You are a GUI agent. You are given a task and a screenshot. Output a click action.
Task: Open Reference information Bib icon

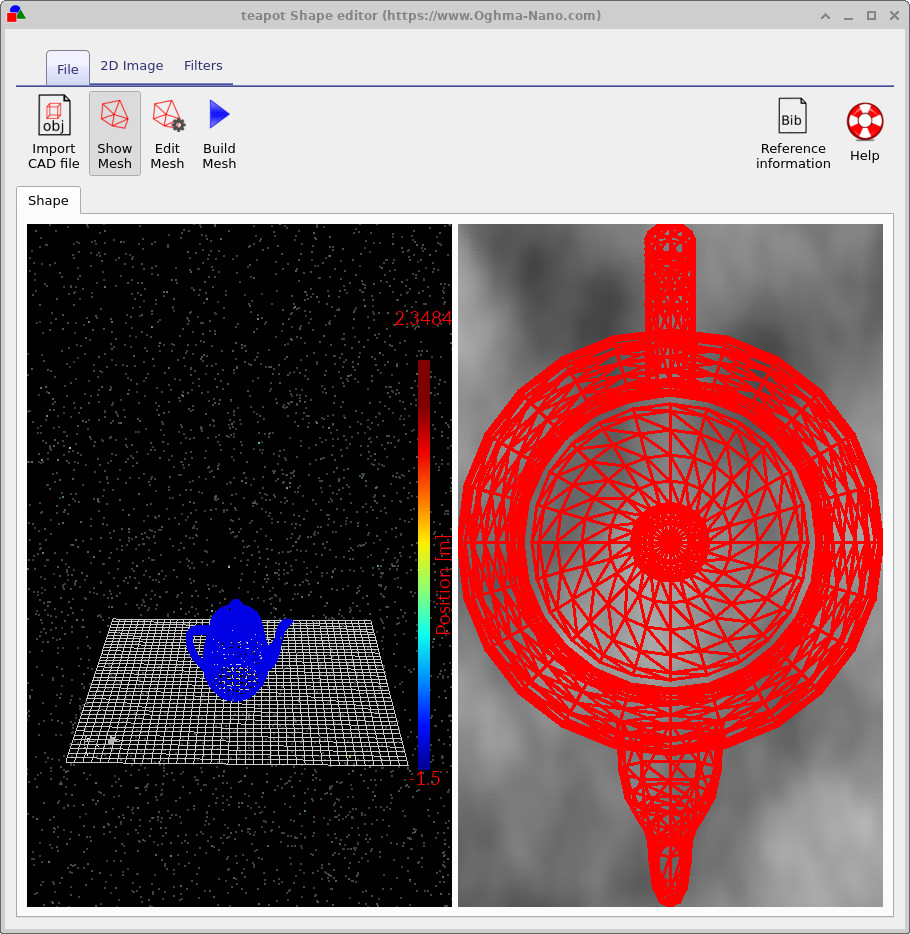(x=792, y=118)
